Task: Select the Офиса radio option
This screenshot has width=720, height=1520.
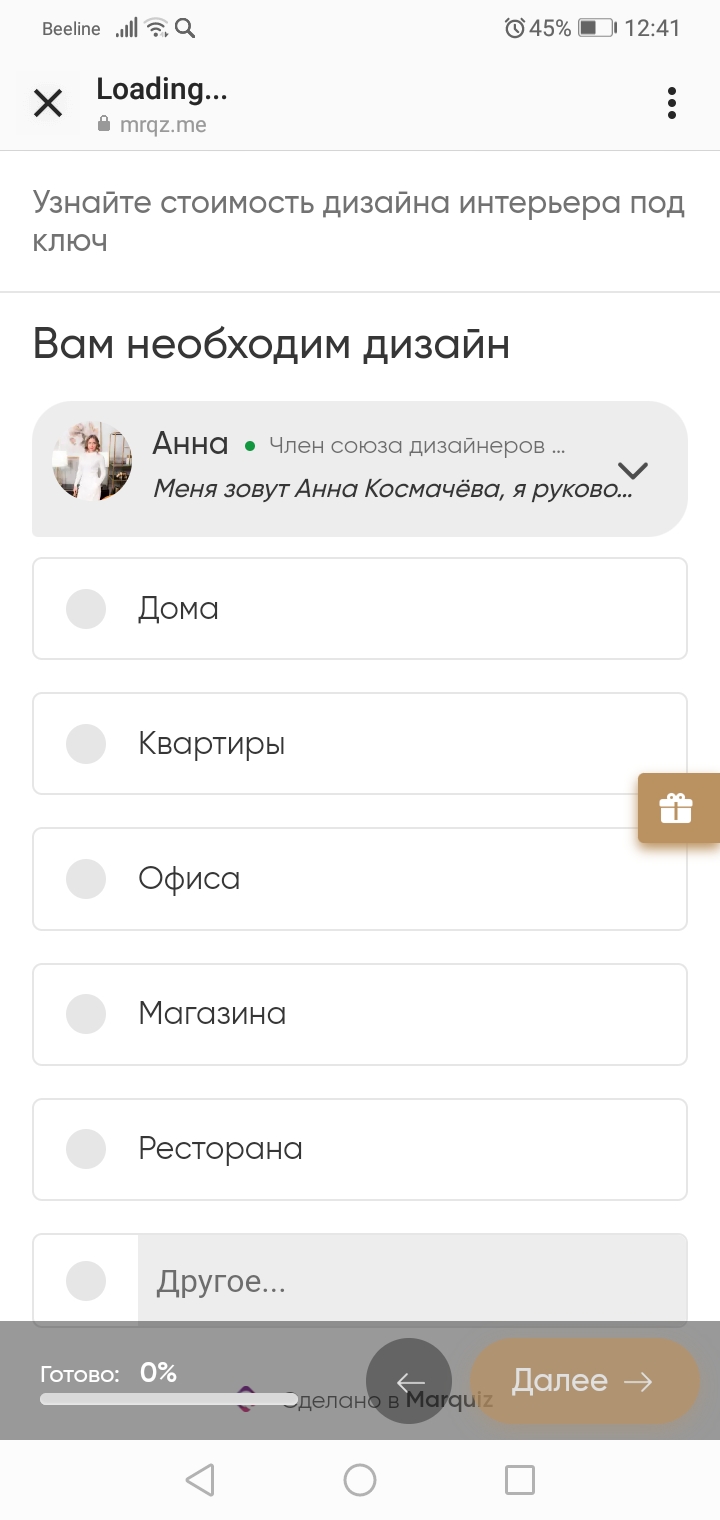Action: 360,878
